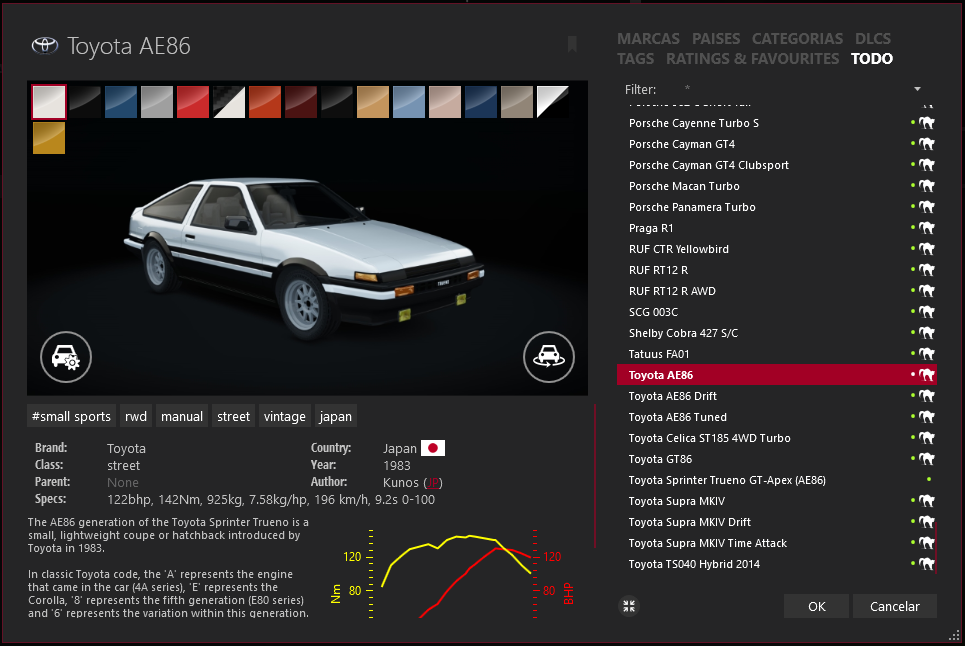
Task: Click the Kunos icon beside Toyota GT86
Action: click(928, 459)
